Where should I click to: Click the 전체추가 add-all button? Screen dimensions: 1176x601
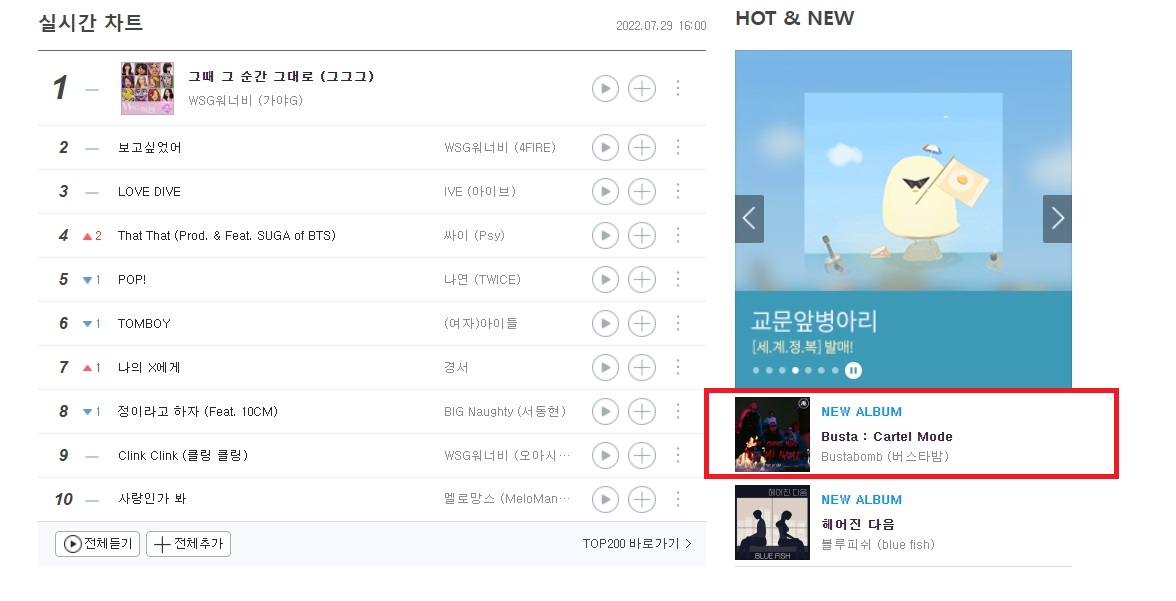188,544
